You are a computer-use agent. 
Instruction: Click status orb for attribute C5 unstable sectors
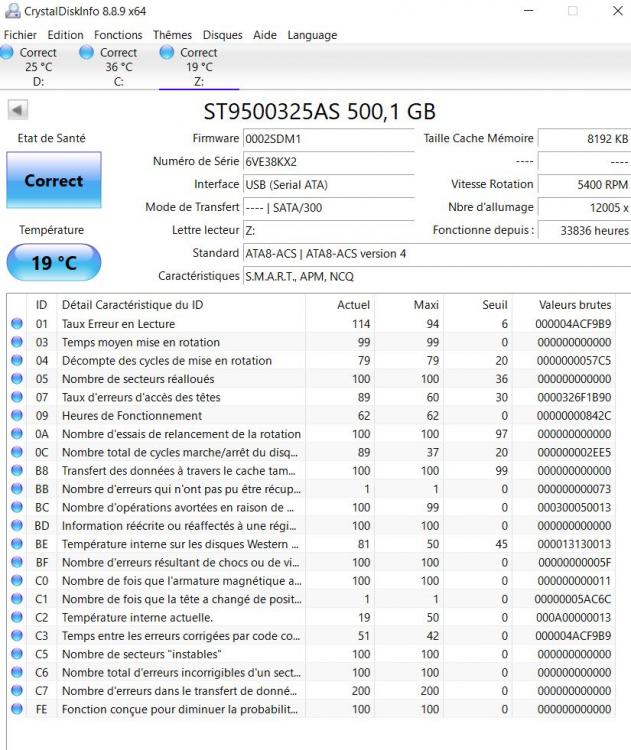point(17,654)
